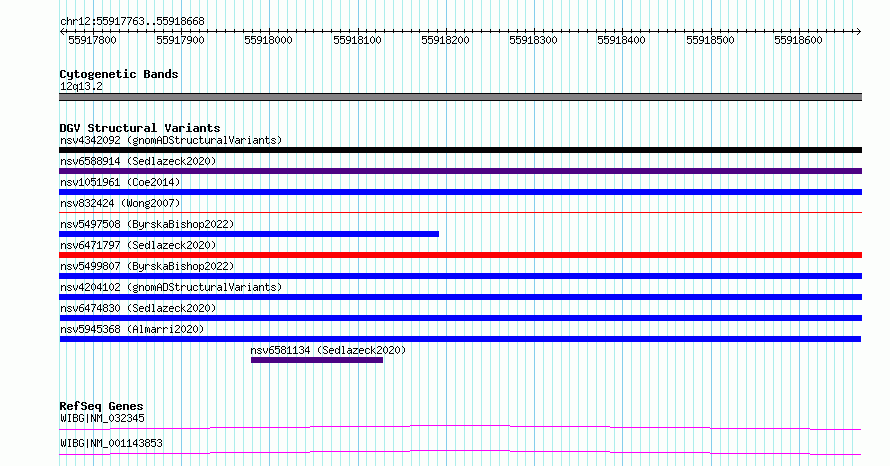
Task: Click the black nsv4342092 variant bar
Action: pyautogui.click(x=460, y=150)
